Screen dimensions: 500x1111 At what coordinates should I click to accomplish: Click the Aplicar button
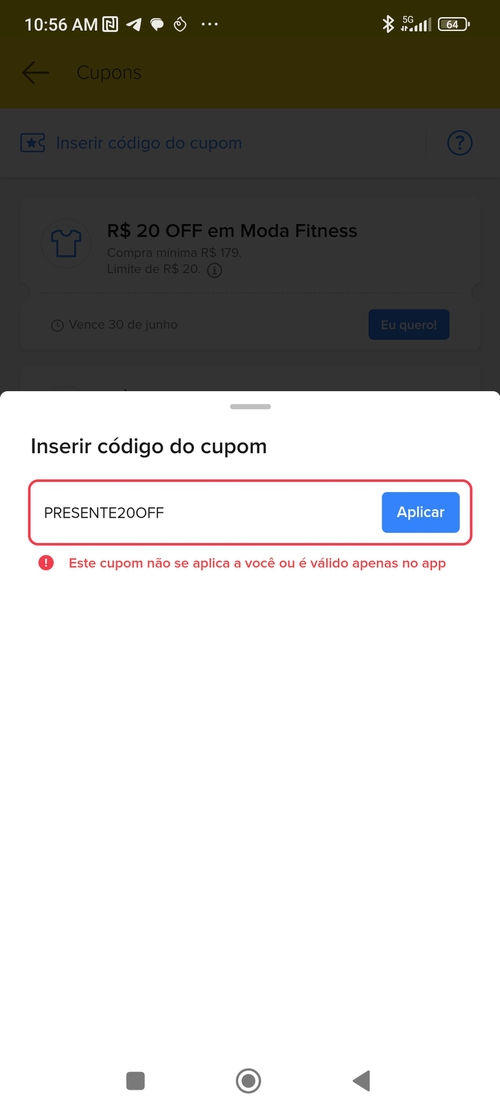(x=421, y=512)
